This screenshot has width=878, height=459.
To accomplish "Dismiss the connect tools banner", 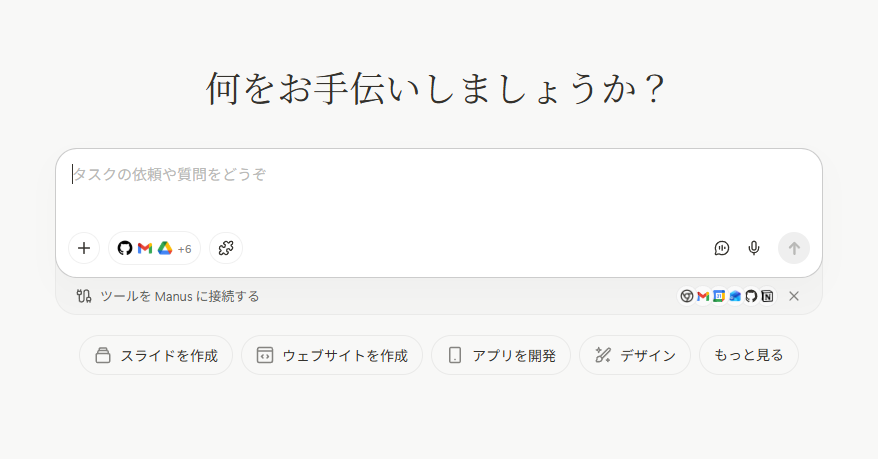I will (x=794, y=296).
